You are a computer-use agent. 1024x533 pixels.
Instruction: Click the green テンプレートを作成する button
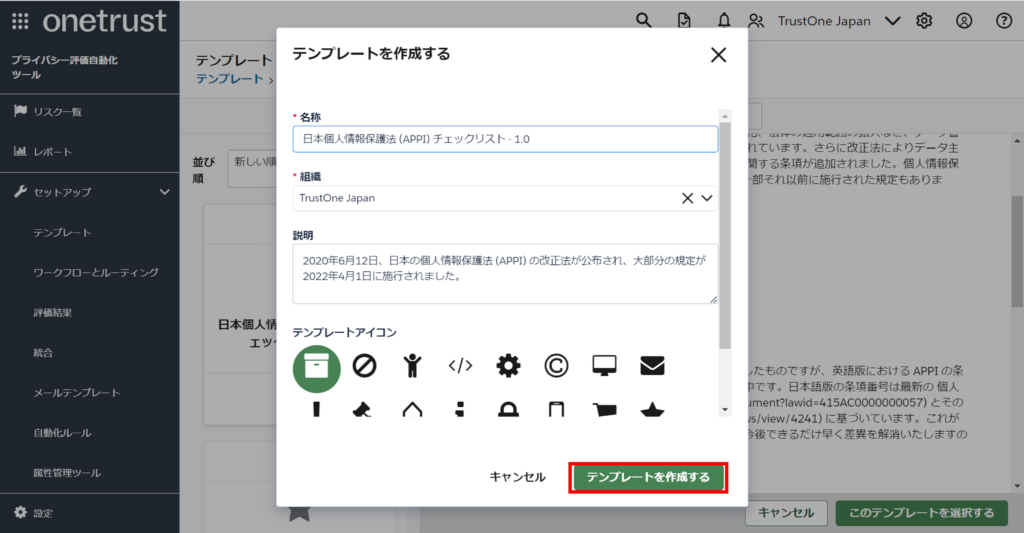648,477
